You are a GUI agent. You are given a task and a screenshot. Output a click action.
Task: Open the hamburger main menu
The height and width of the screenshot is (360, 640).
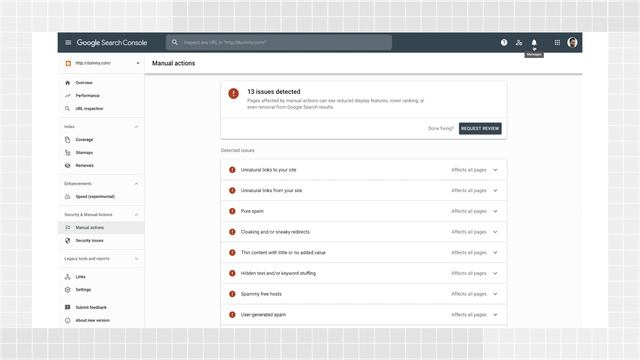point(68,42)
